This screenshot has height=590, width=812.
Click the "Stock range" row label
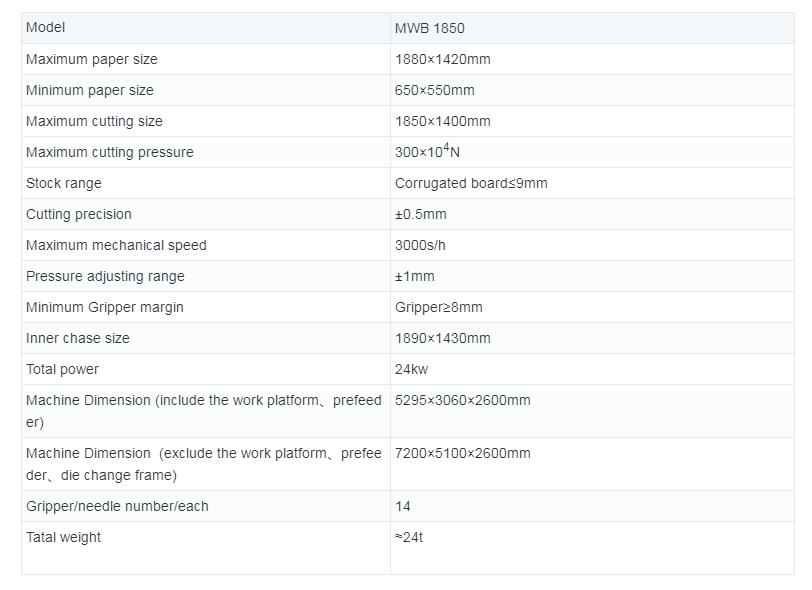click(63, 183)
